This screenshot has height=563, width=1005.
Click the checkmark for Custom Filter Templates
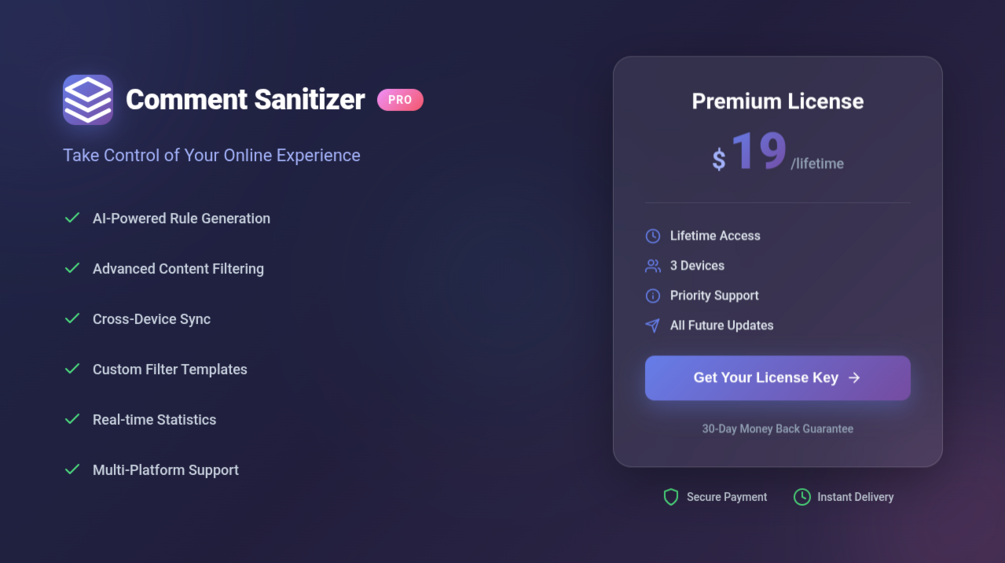(72, 369)
